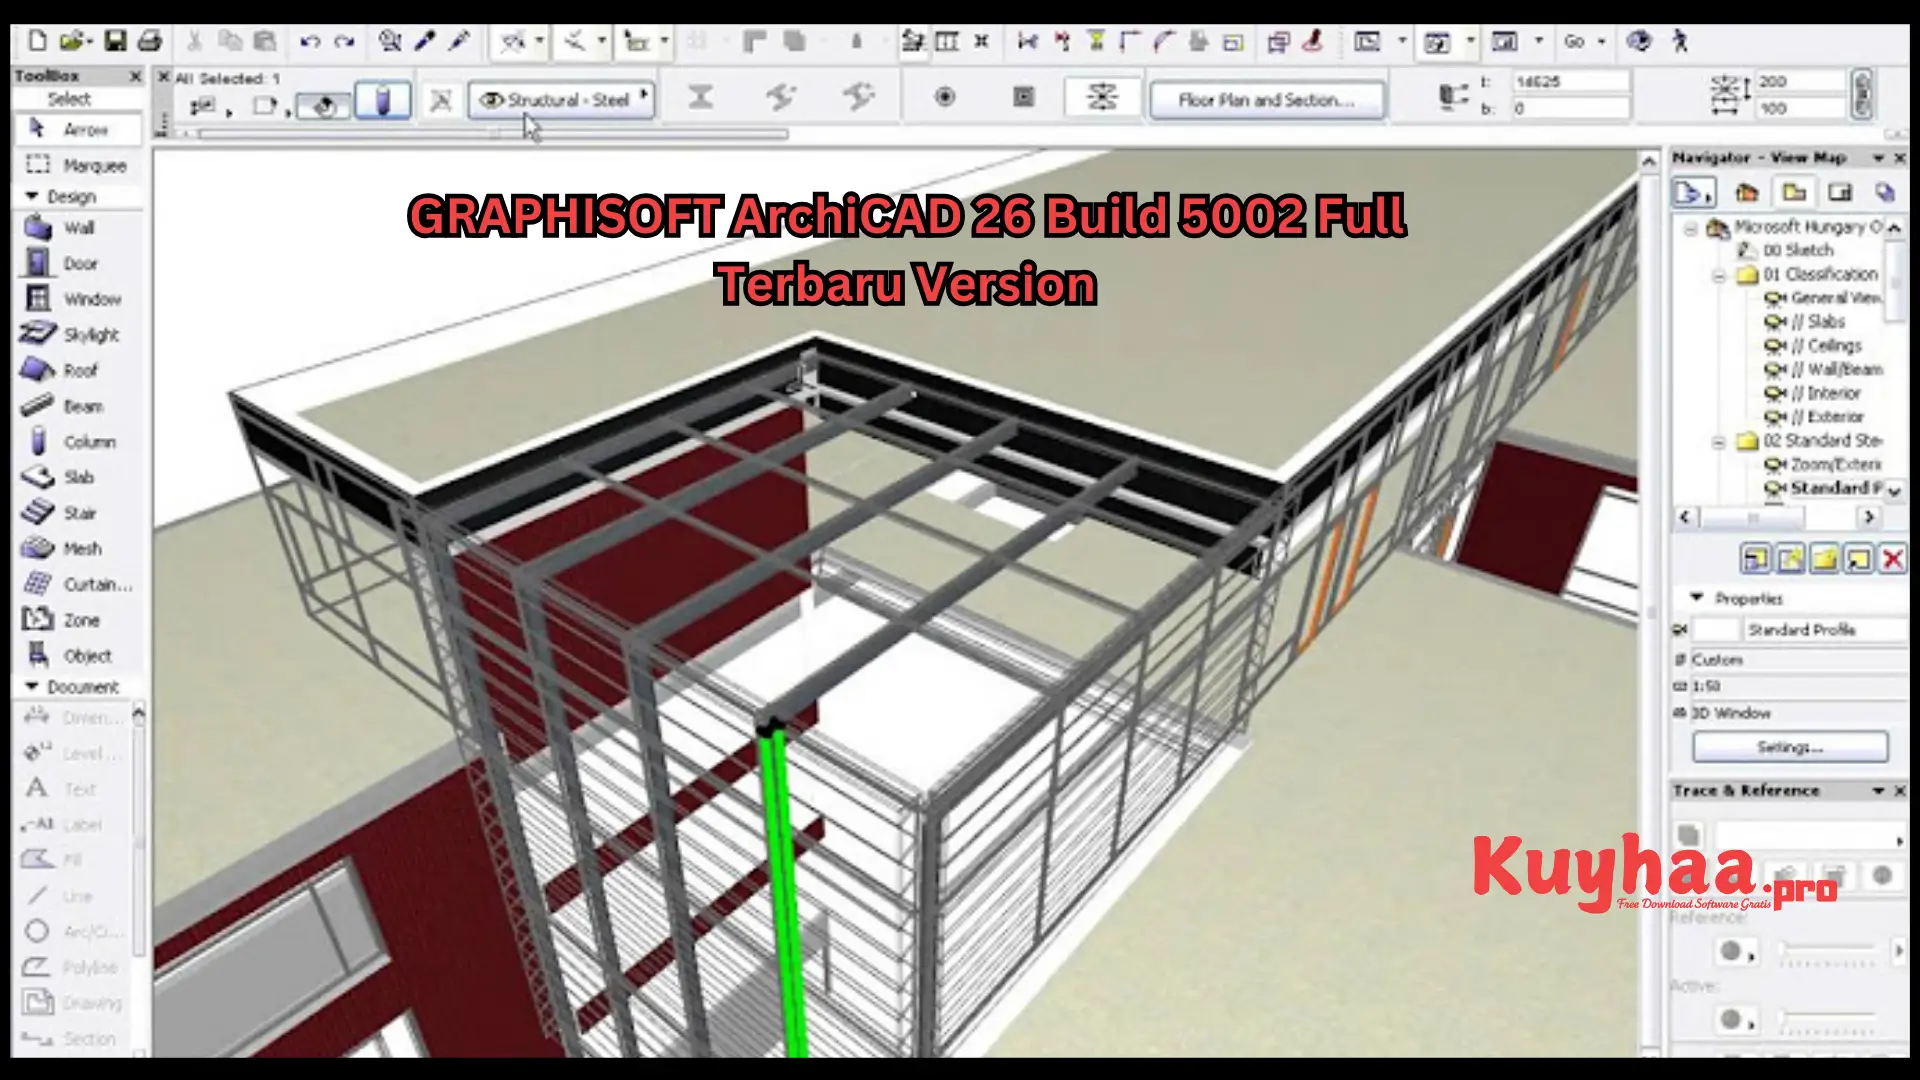The image size is (1920, 1080).
Task: Open the view Settings... button
Action: tap(1790, 747)
